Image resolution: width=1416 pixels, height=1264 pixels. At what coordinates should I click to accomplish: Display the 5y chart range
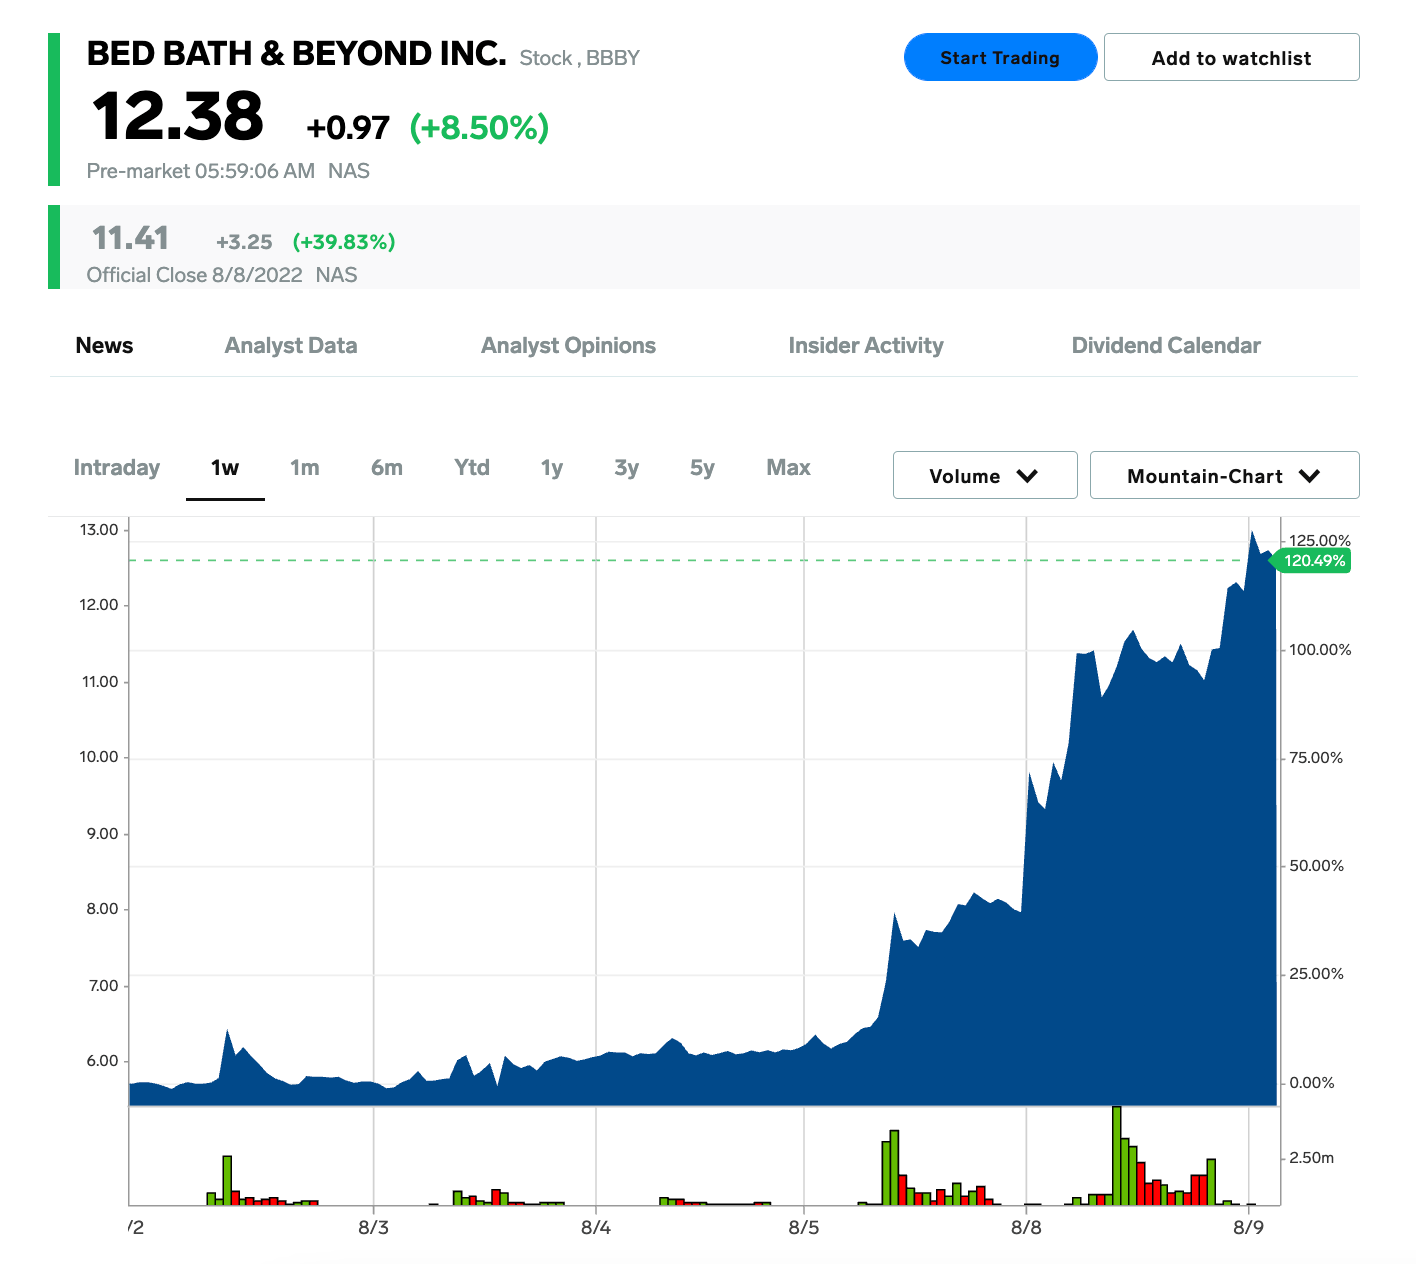702,468
